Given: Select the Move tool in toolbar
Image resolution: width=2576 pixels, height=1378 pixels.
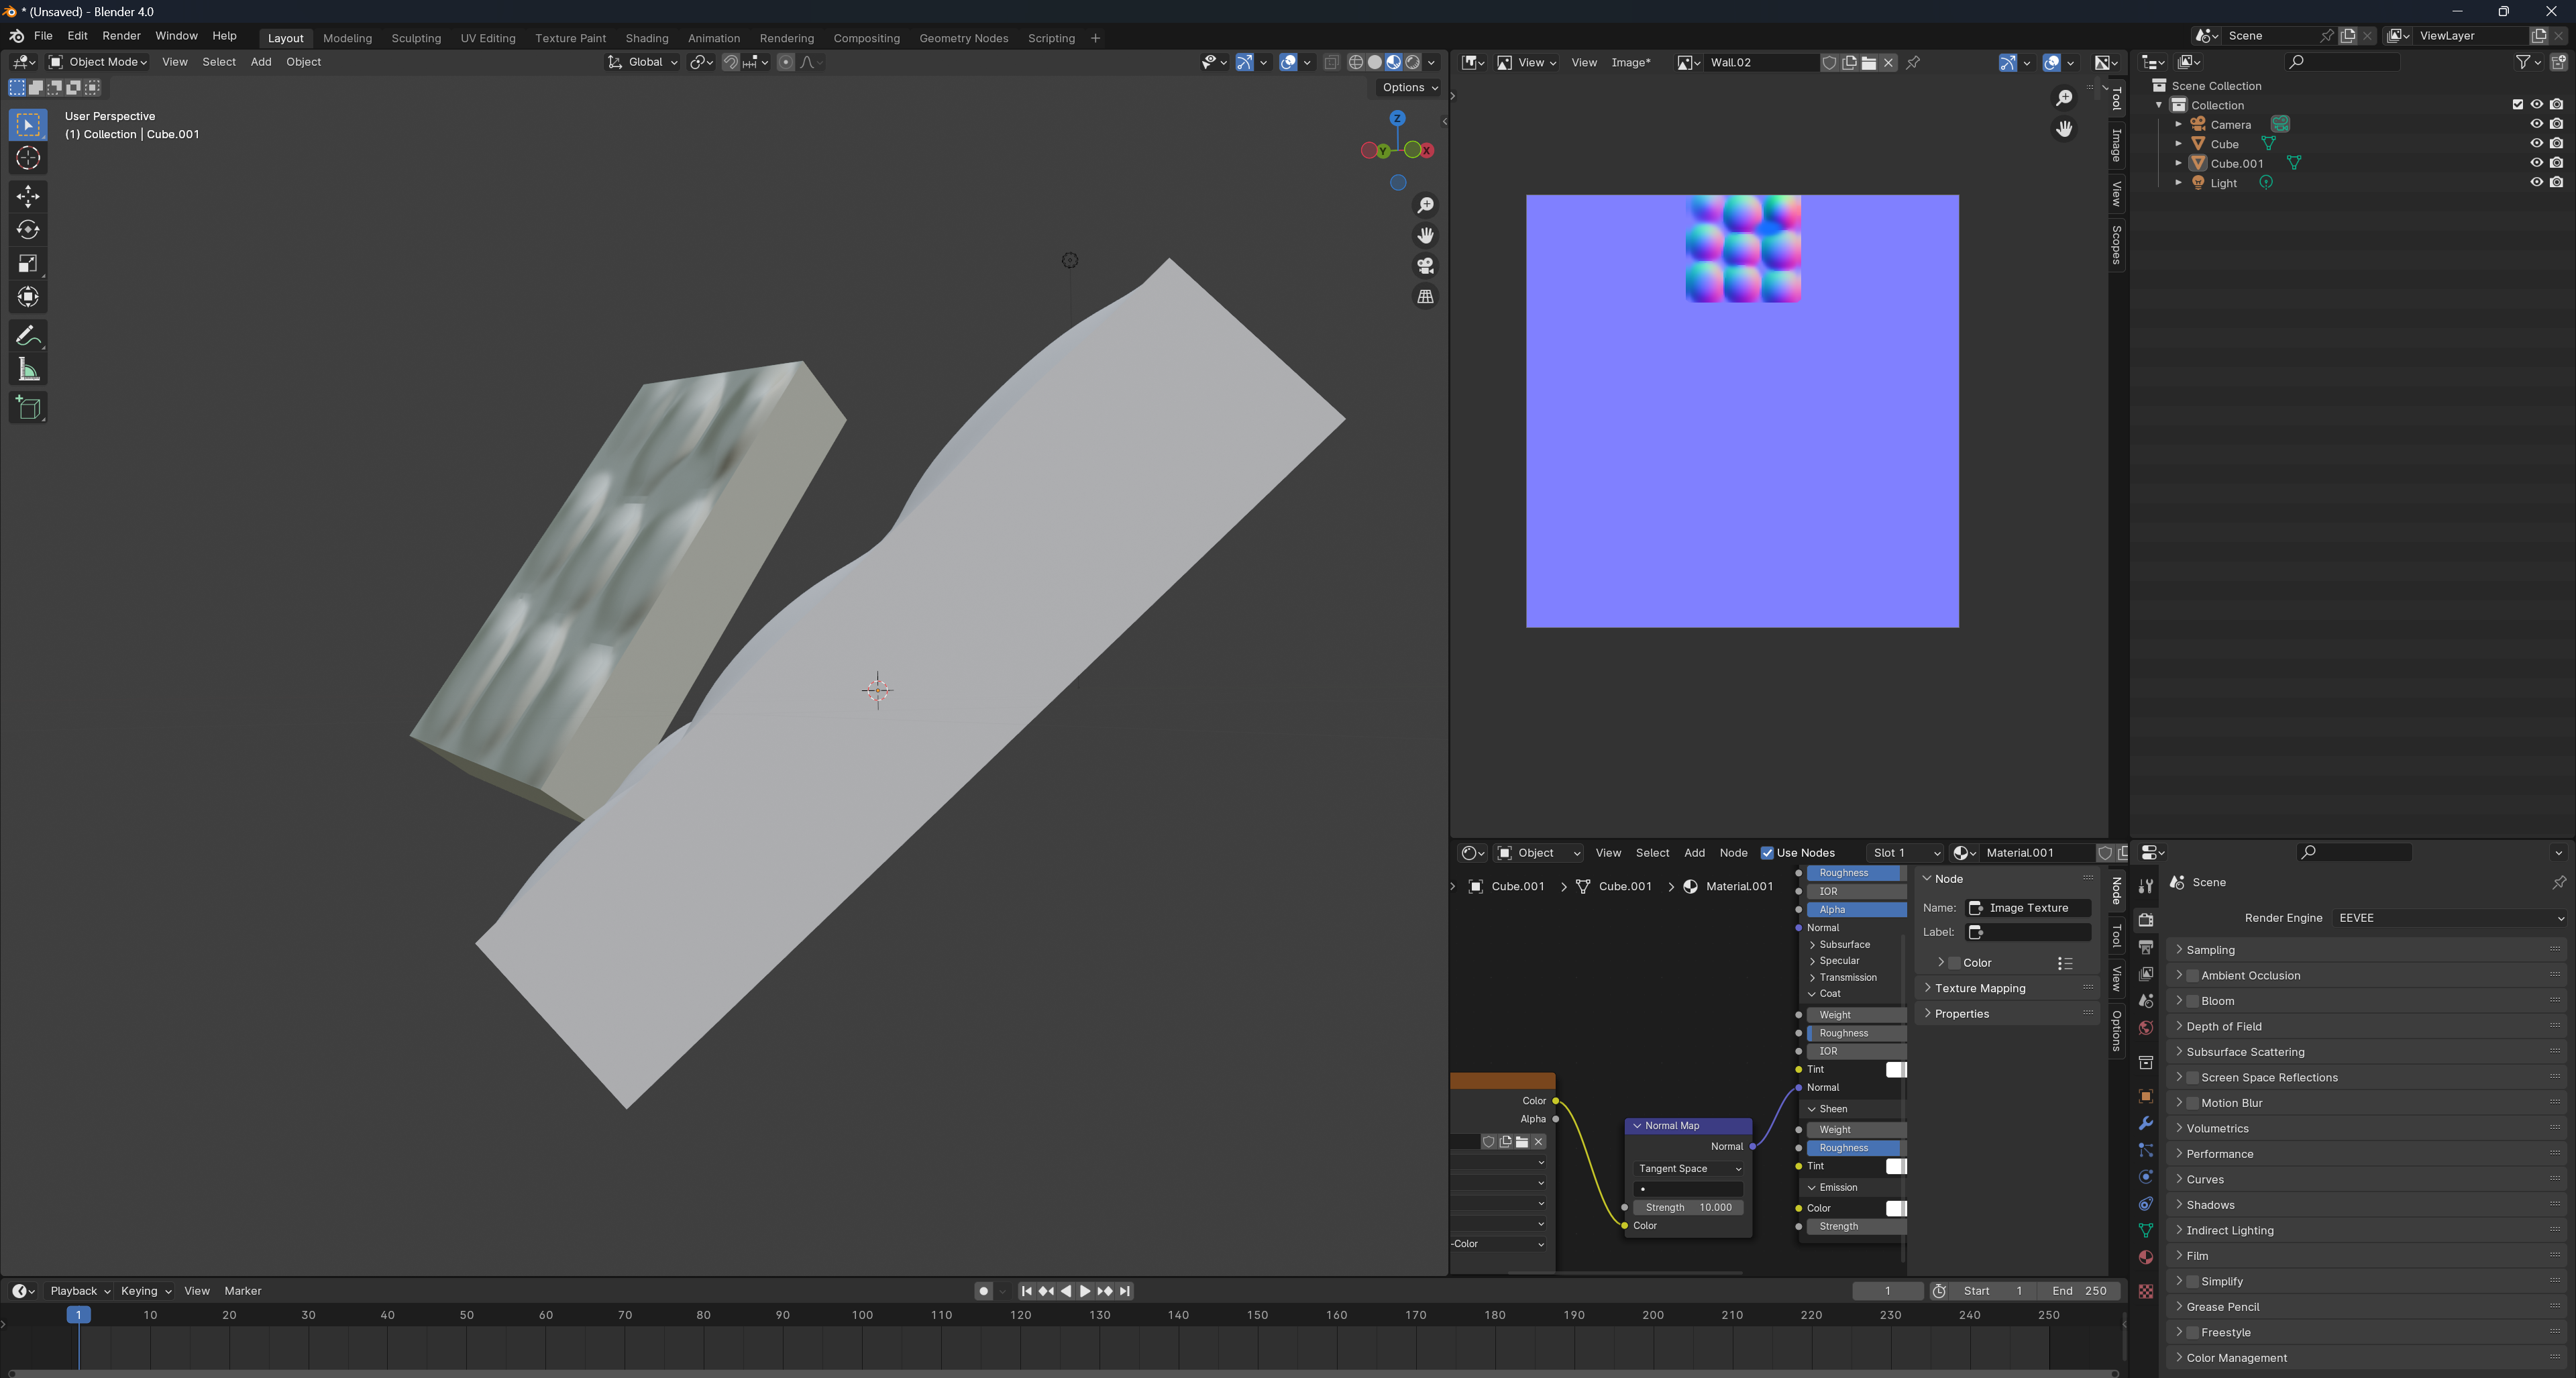Looking at the screenshot, I should (x=28, y=196).
